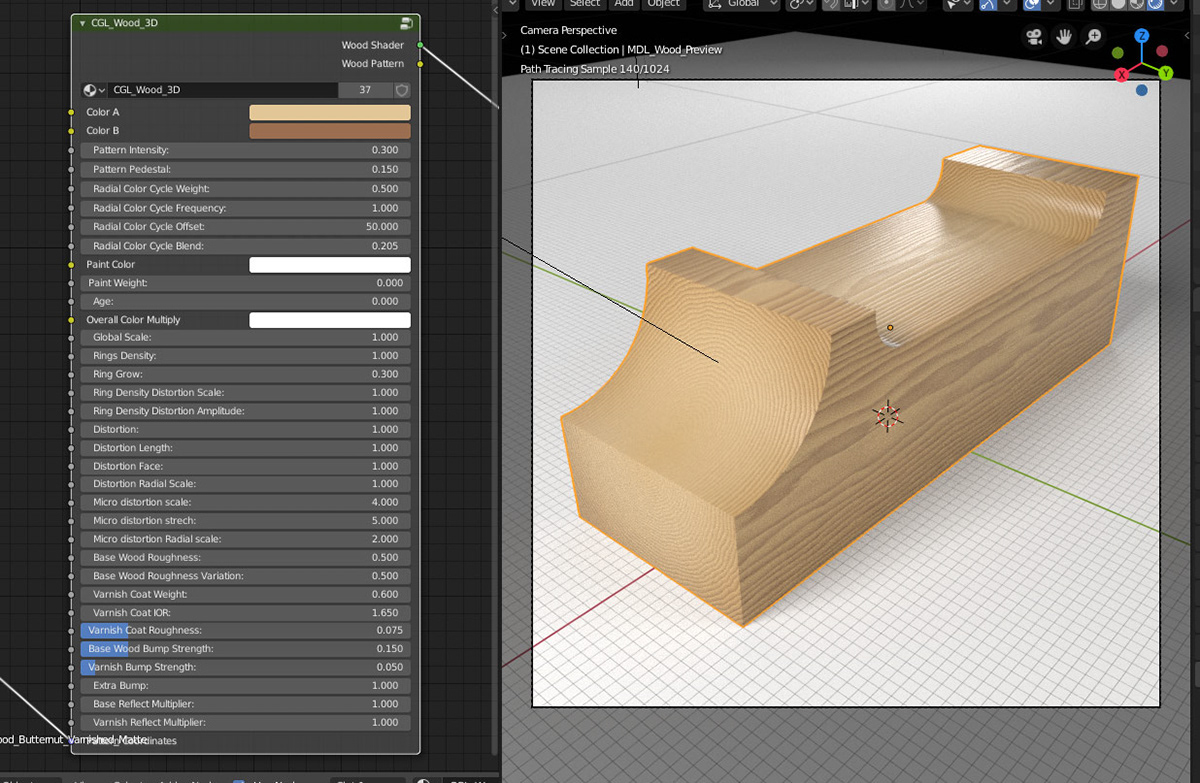Click the Age value field
Image resolution: width=1200 pixels, height=783 pixels.
point(245,301)
